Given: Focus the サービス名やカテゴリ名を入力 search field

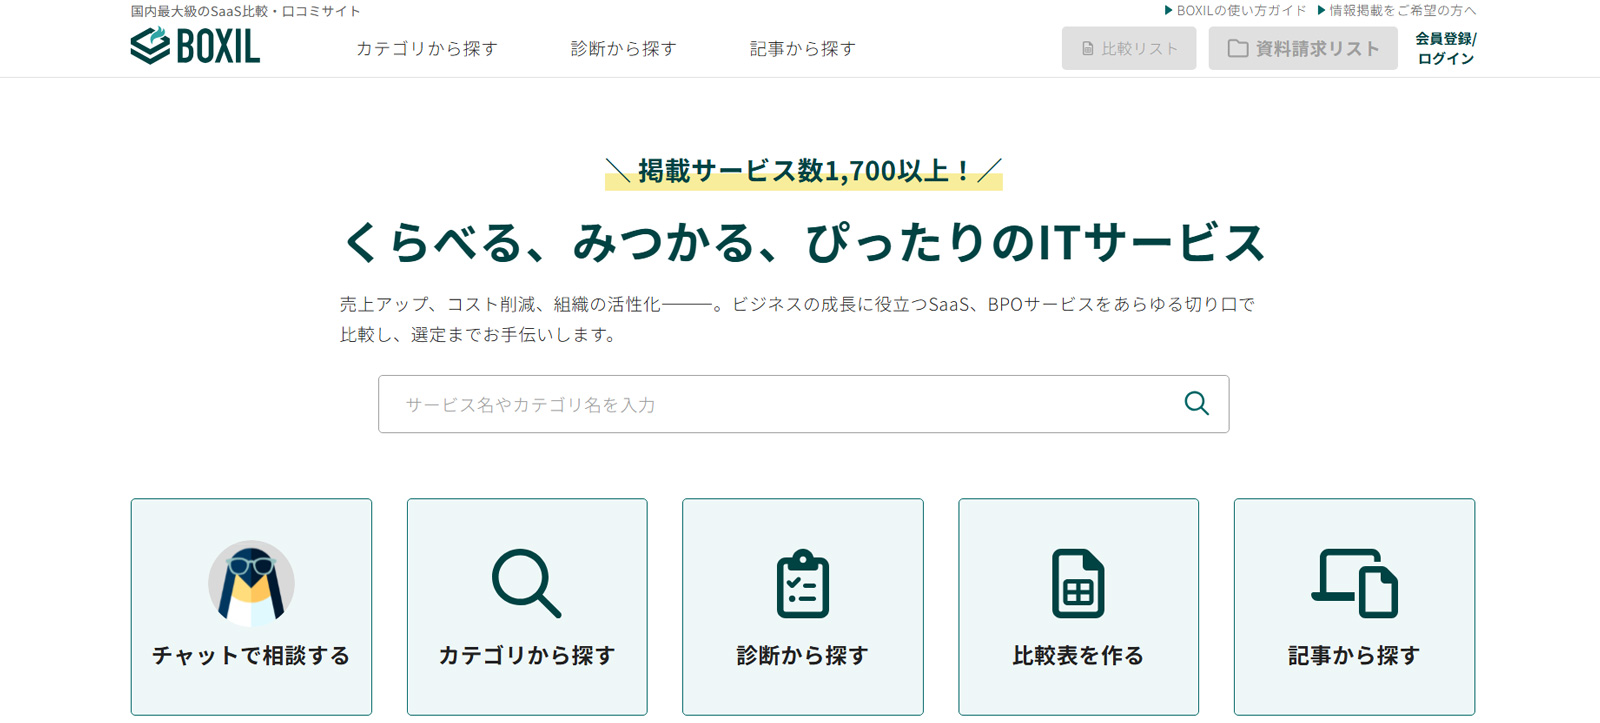Looking at the screenshot, I should tap(803, 404).
